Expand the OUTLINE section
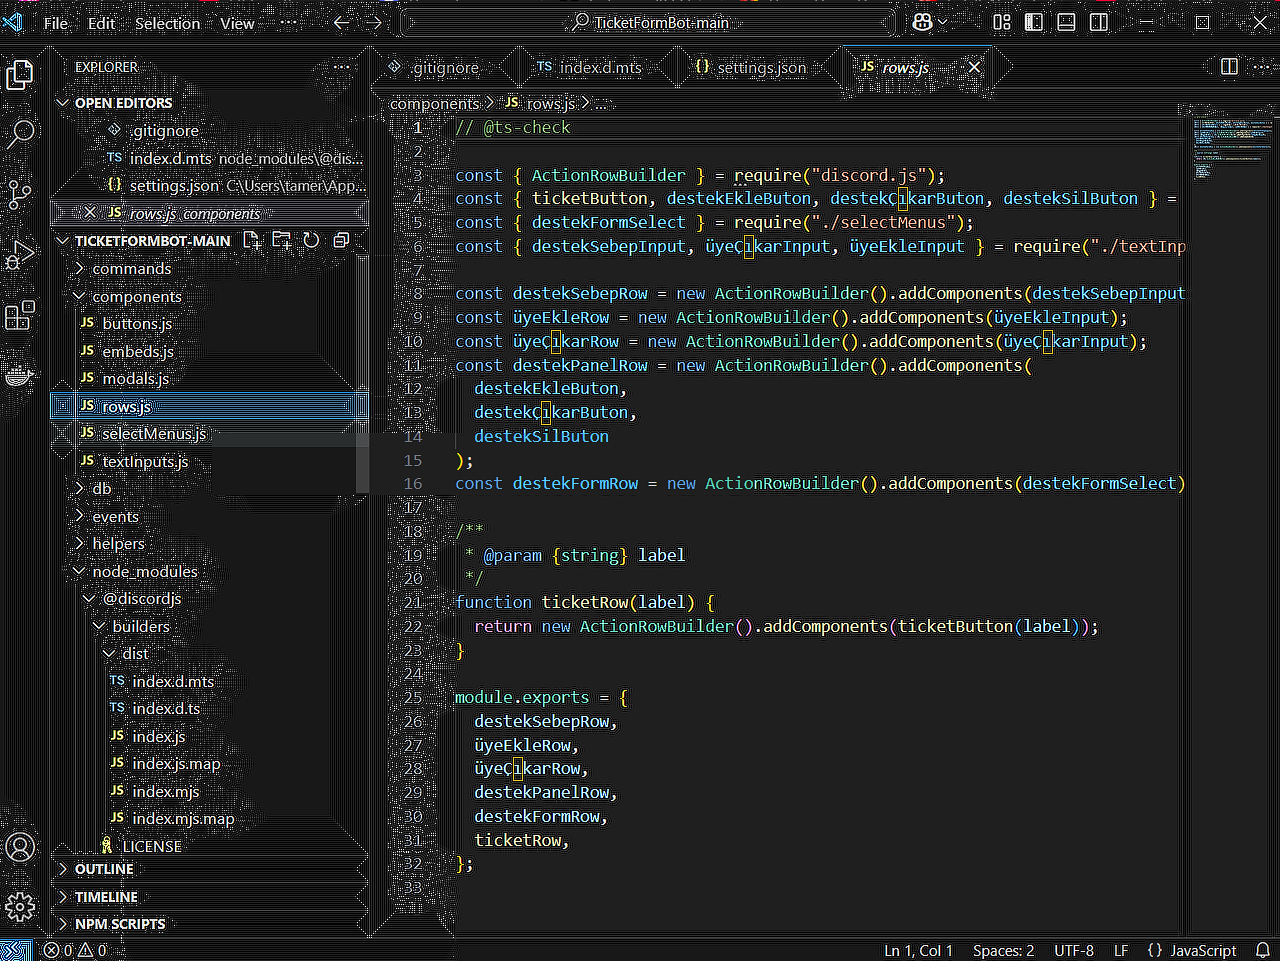The height and width of the screenshot is (961, 1280). click(x=104, y=869)
